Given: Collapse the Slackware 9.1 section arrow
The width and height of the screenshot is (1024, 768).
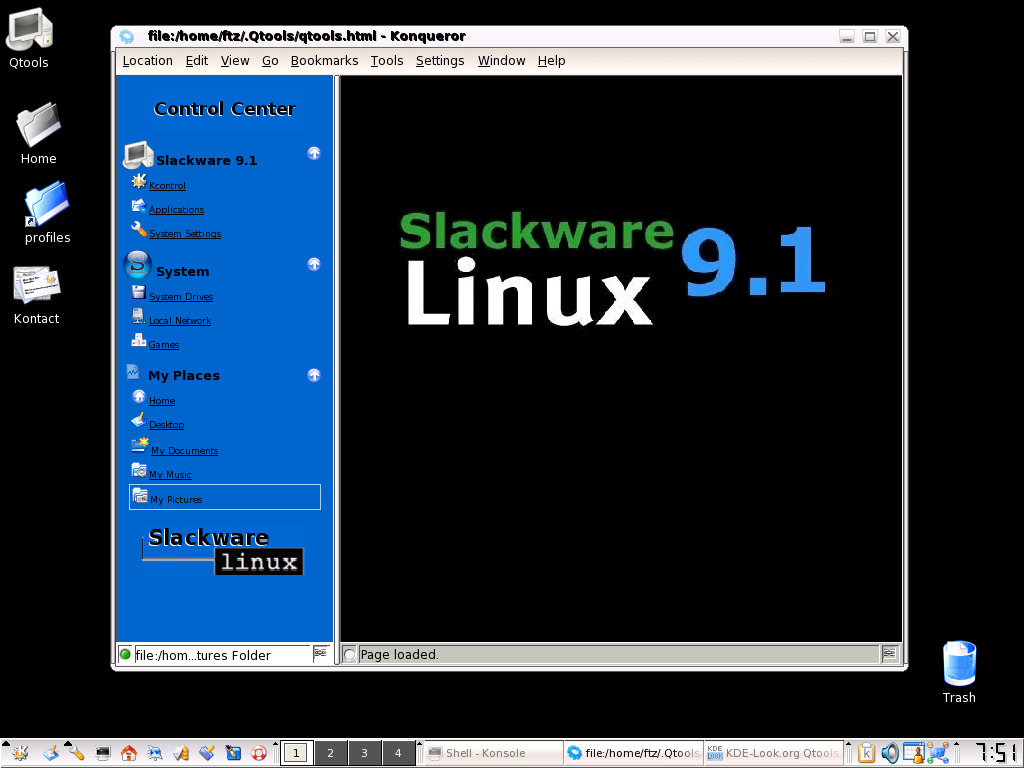Looking at the screenshot, I should pyautogui.click(x=314, y=153).
